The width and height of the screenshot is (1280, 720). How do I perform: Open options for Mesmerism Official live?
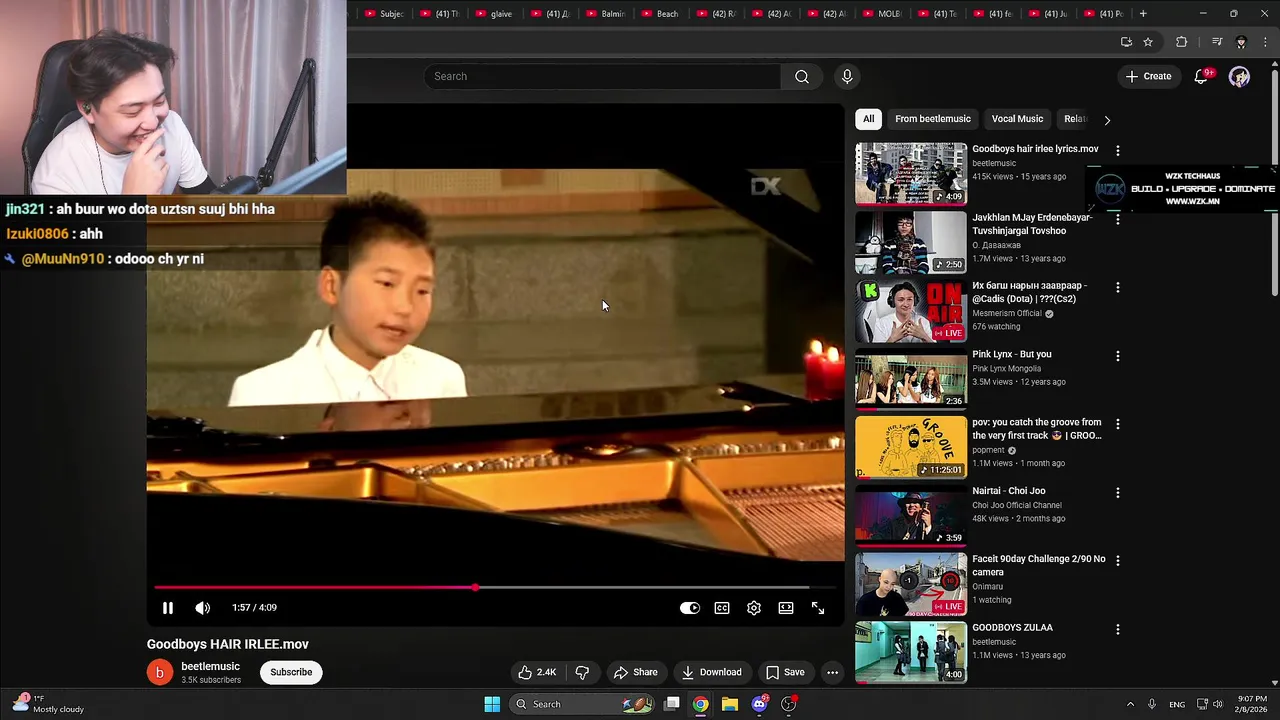click(1117, 287)
